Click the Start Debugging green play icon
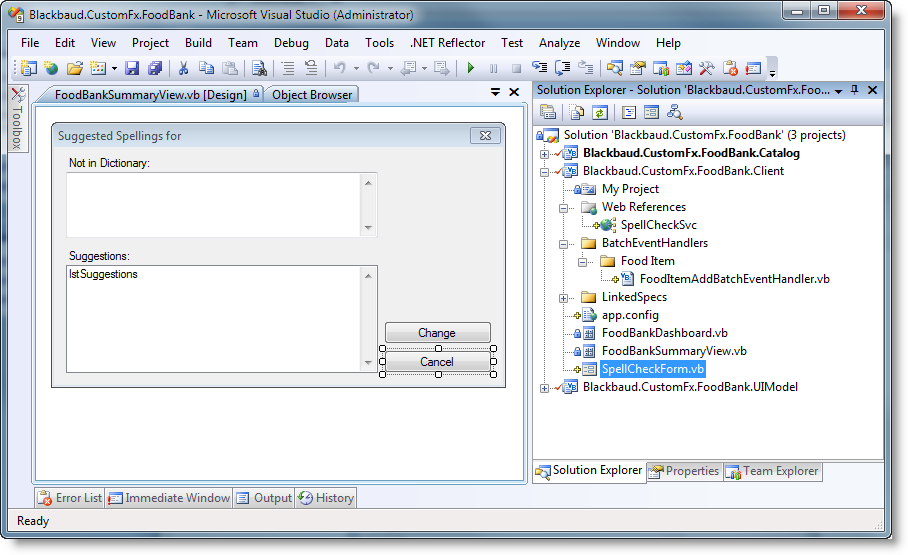The width and height of the screenshot is (908, 555). click(x=471, y=68)
